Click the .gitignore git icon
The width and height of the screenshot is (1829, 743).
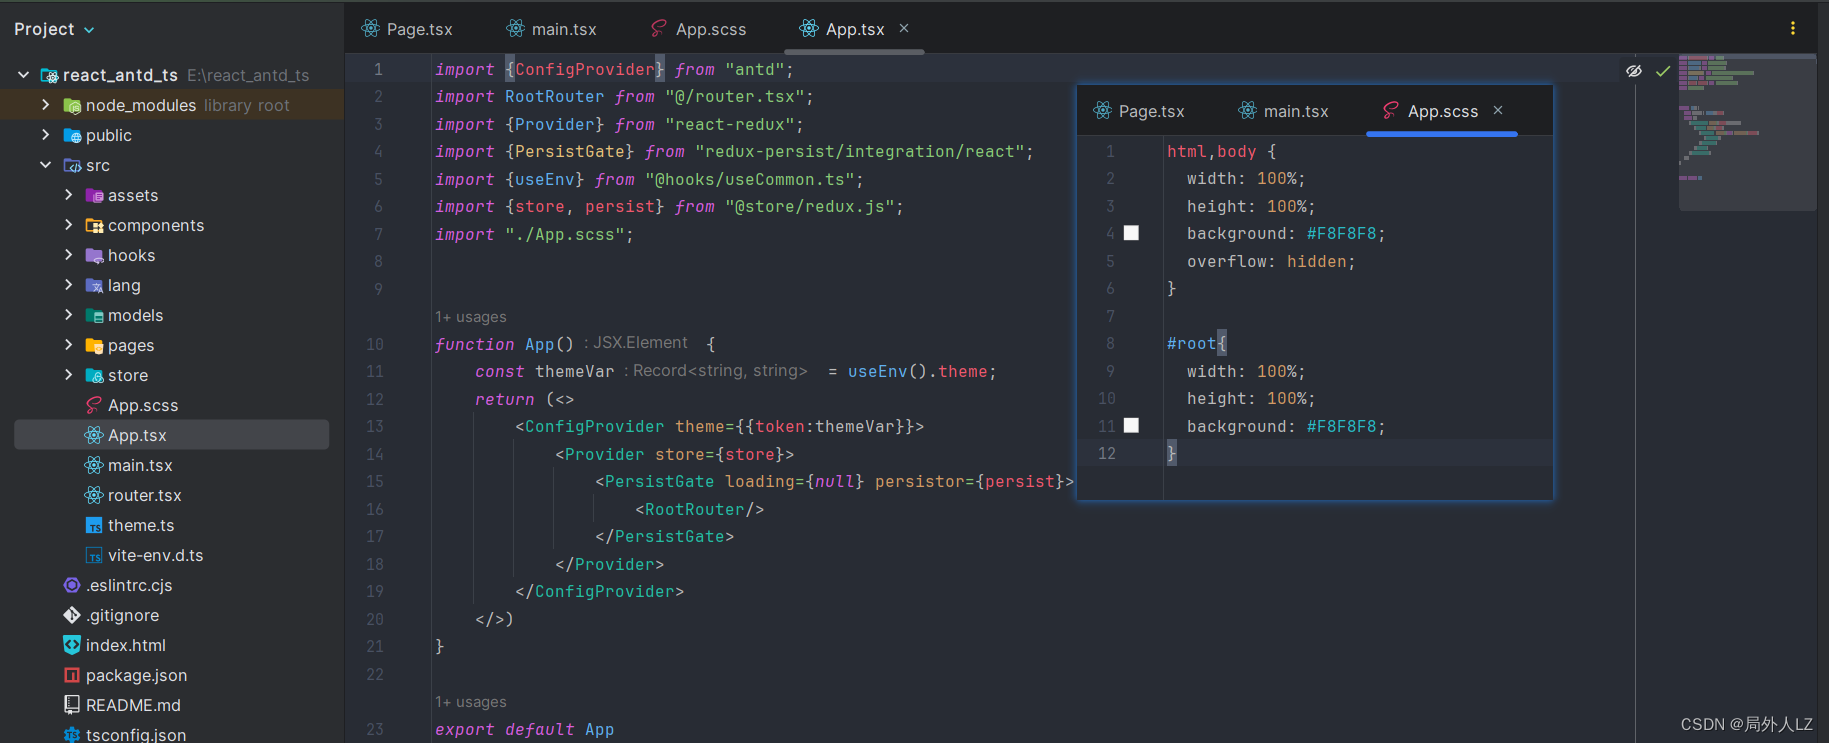[x=72, y=615]
